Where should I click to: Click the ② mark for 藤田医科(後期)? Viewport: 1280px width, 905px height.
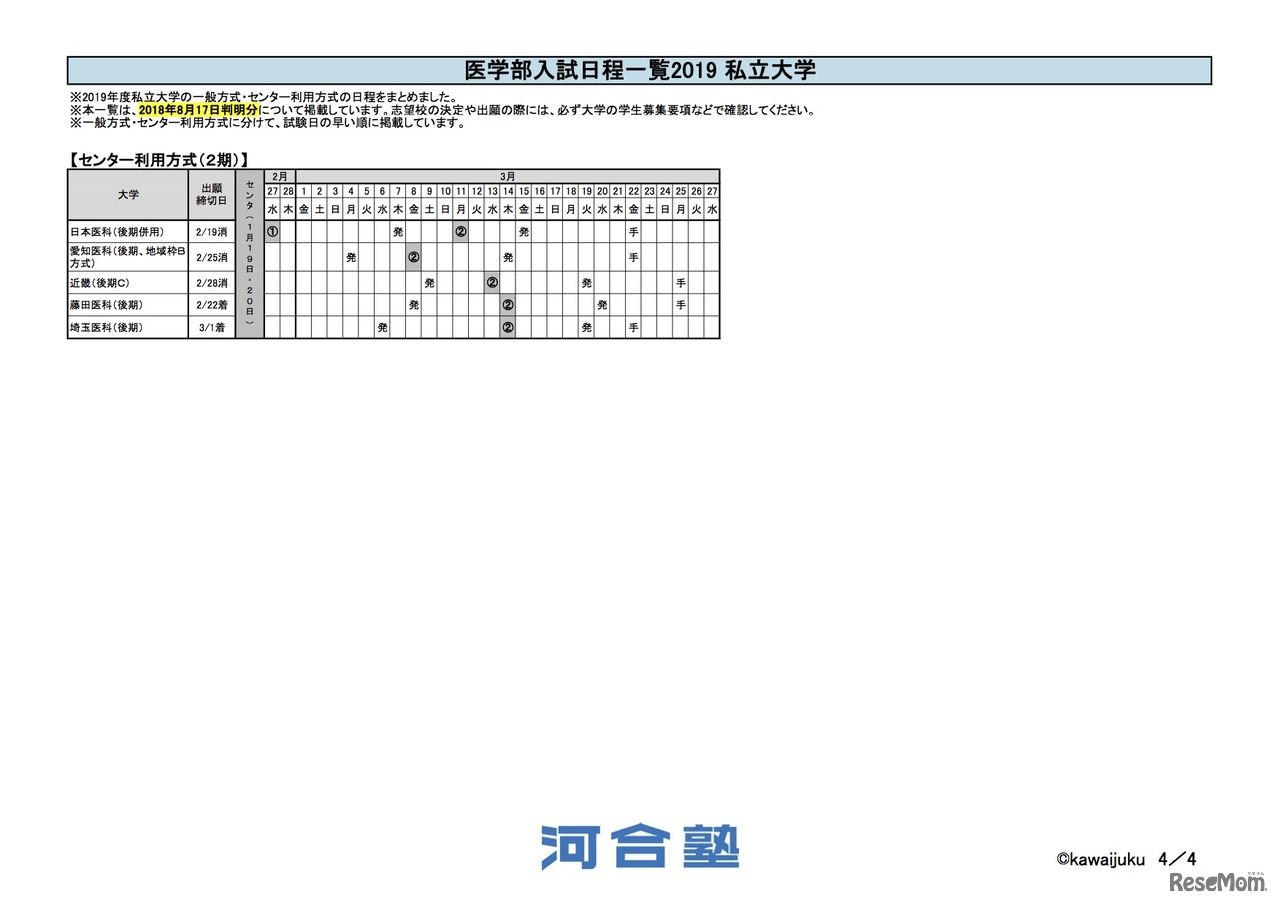[x=508, y=306]
